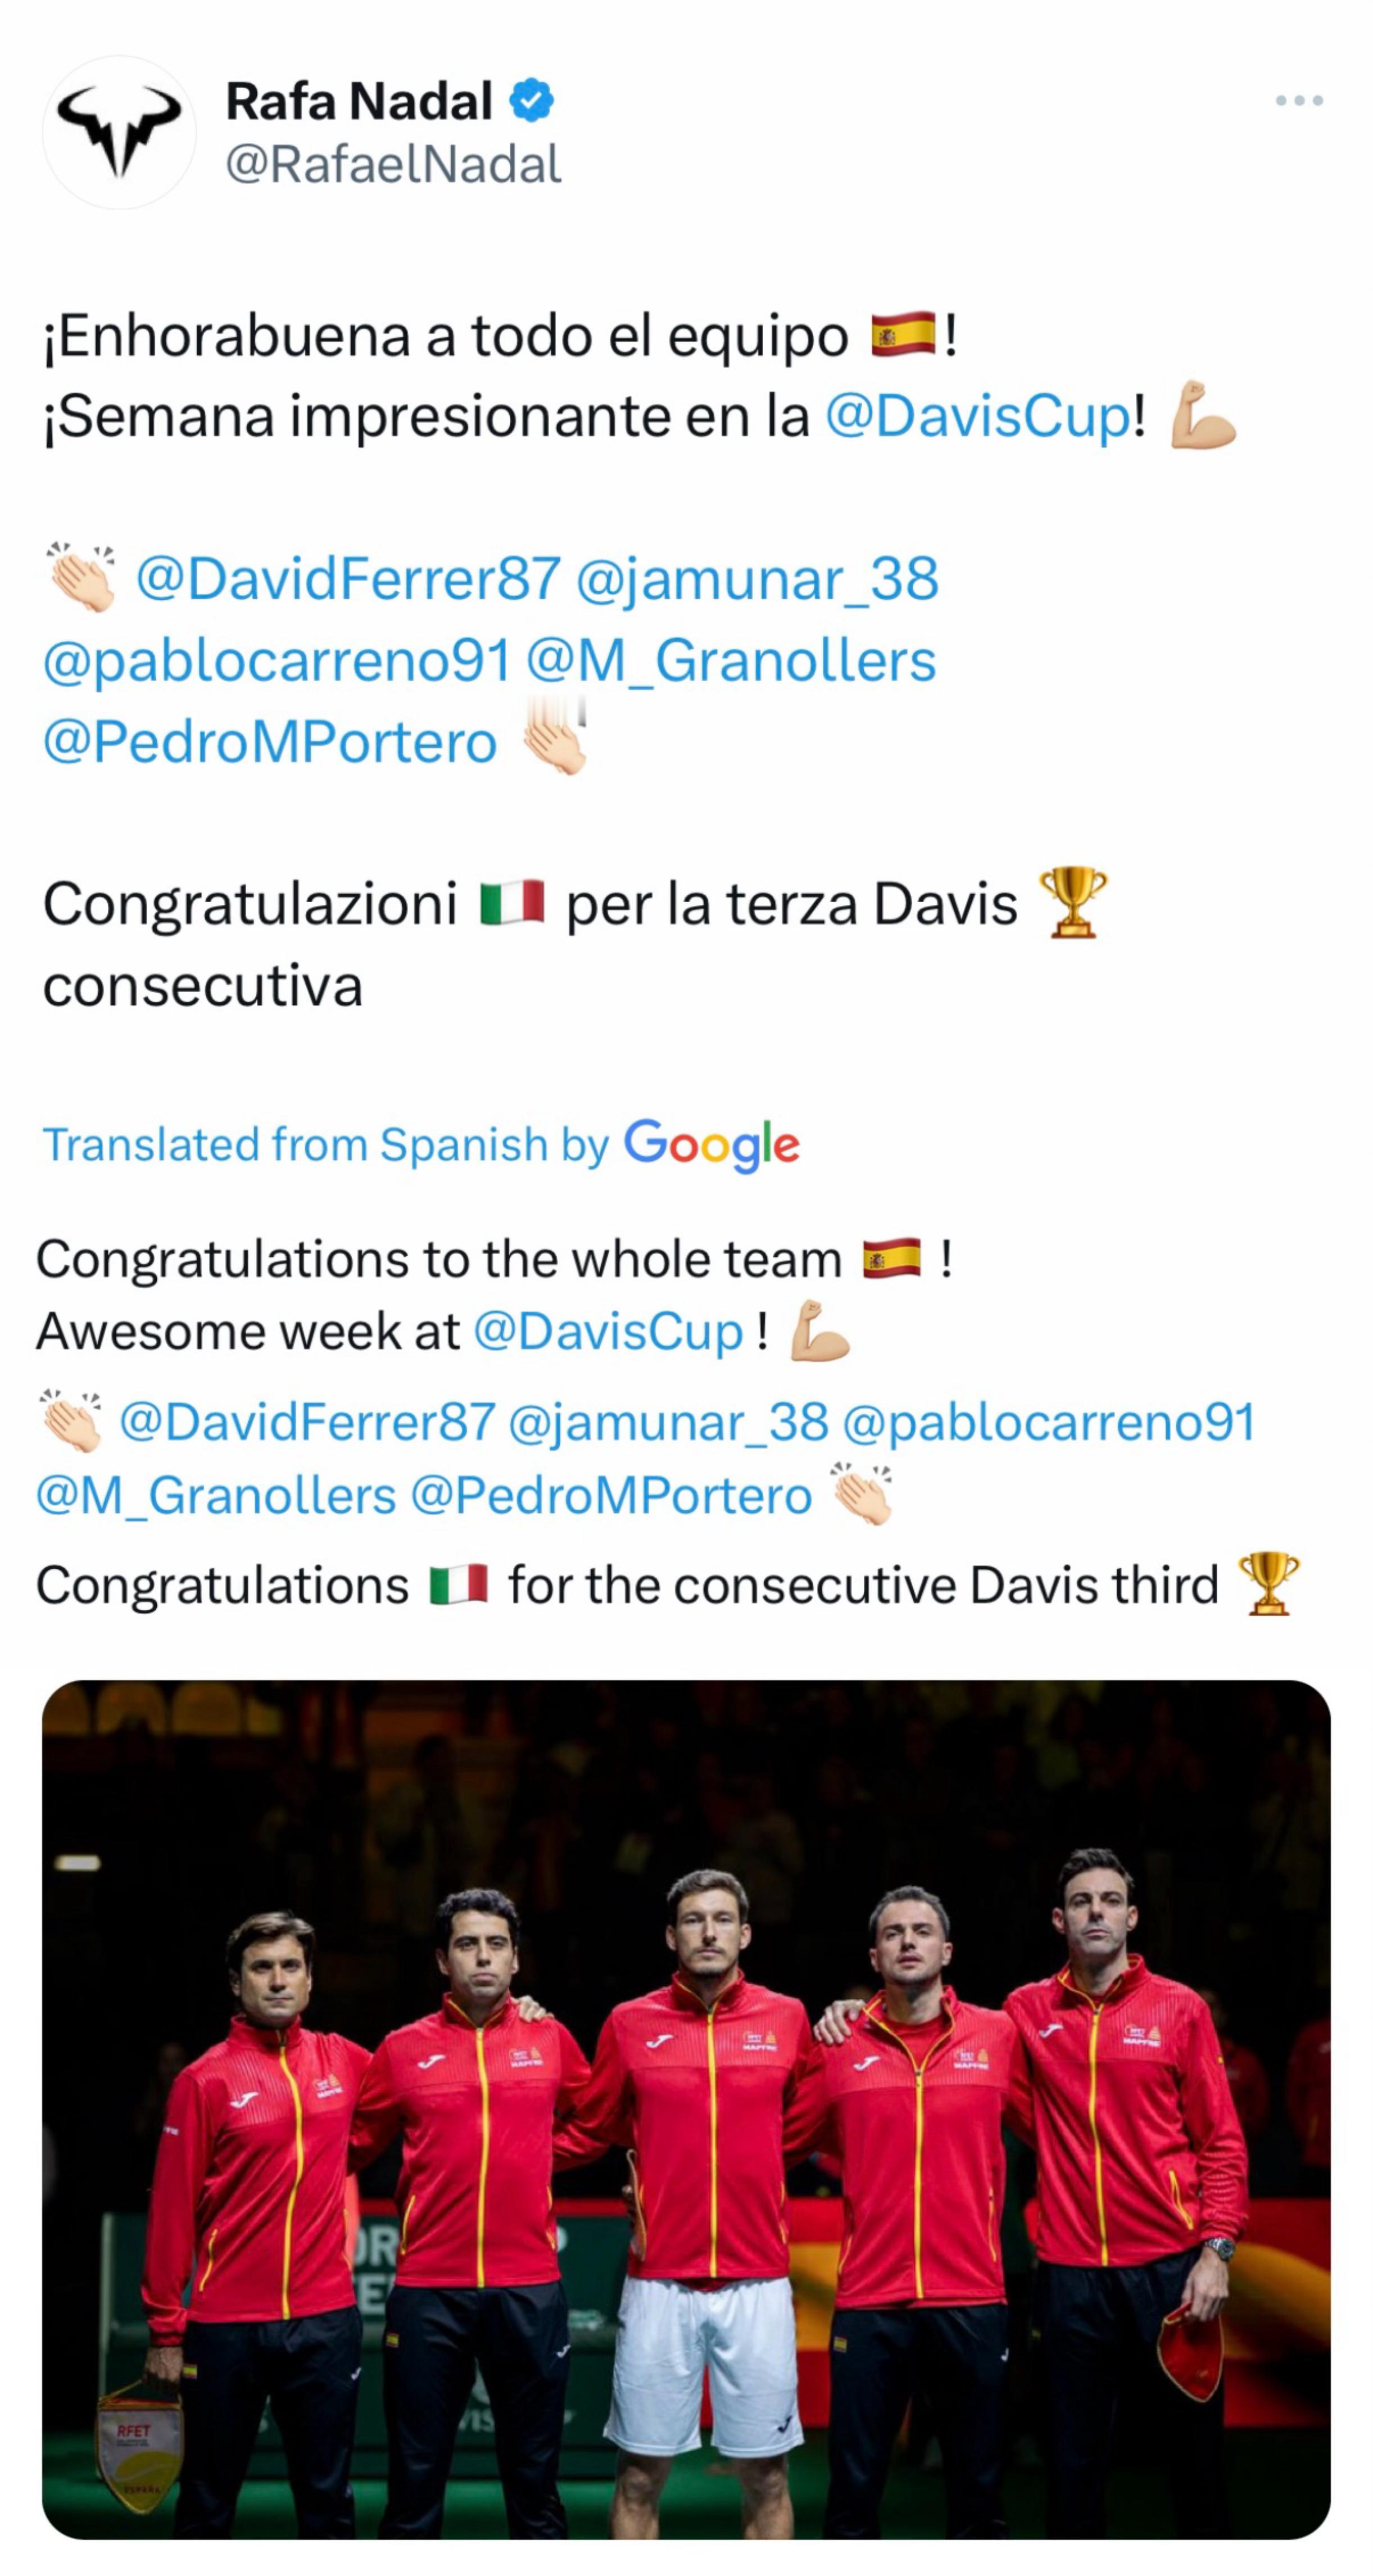Image resolution: width=1373 pixels, height=2576 pixels.
Task: Open @PedroMPortero mention in the translated text
Action: point(611,1496)
